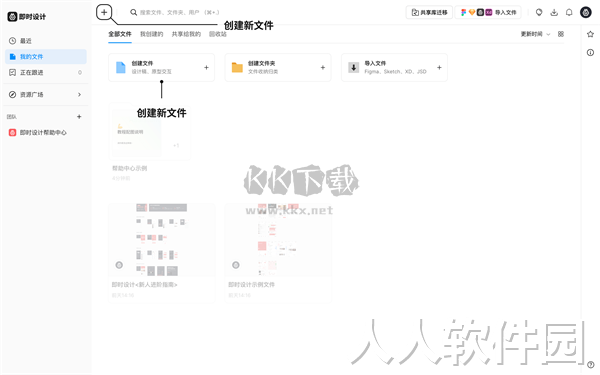This screenshot has height=375, width=600.
Task: Add a new team with plus icon
Action: click(79, 116)
